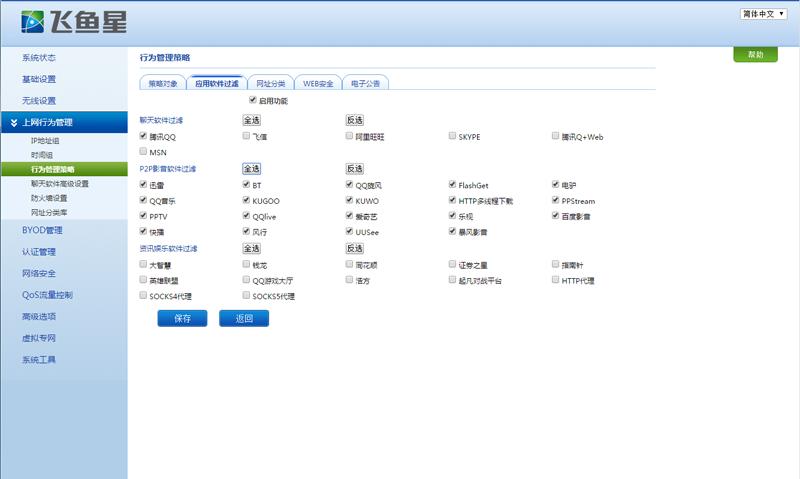Click 全选 for P2P影音软件过滤
Screen dimensions: 800x479
(x=251, y=169)
